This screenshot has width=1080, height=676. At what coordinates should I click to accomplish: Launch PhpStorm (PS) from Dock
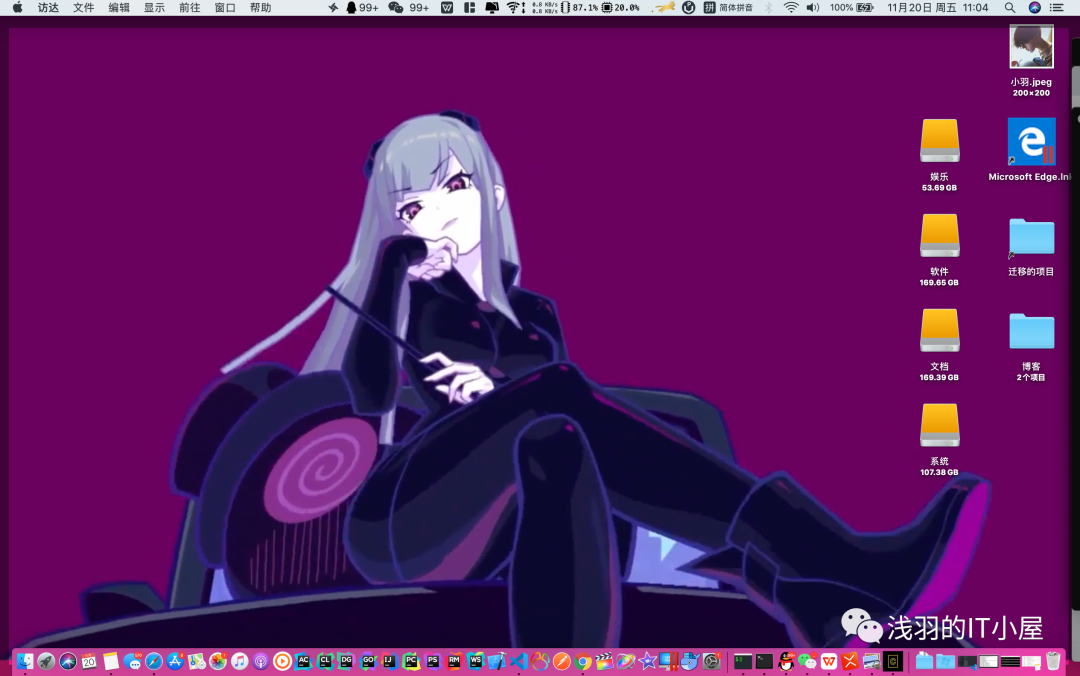(x=433, y=662)
